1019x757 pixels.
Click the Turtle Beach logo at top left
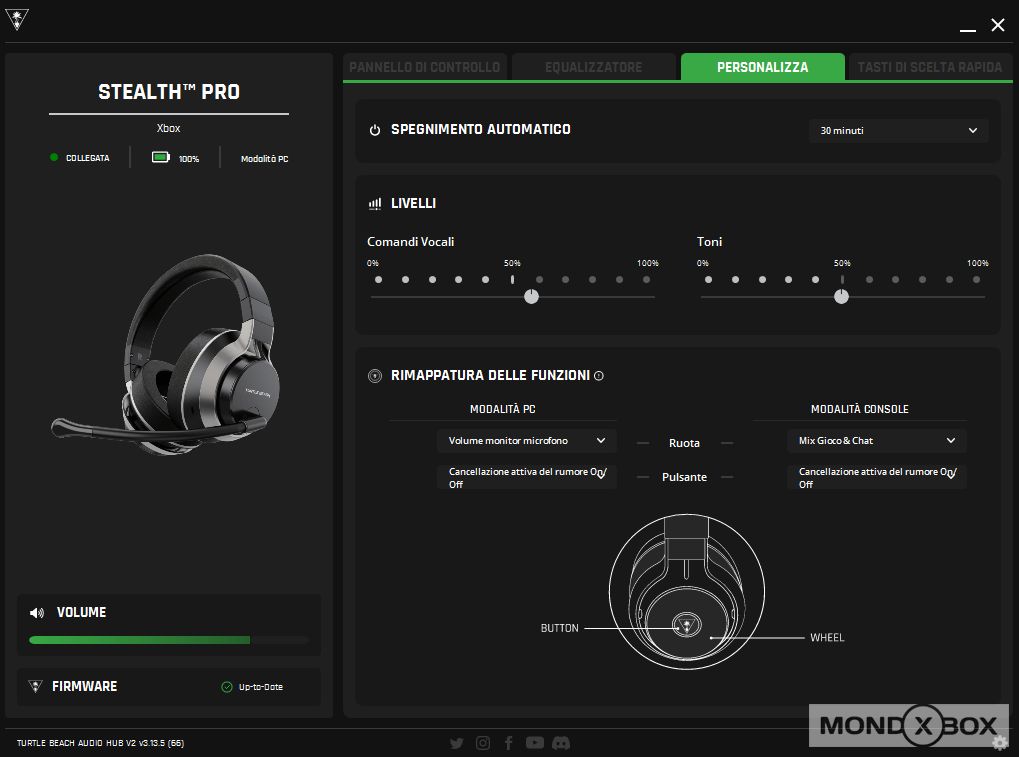17,21
